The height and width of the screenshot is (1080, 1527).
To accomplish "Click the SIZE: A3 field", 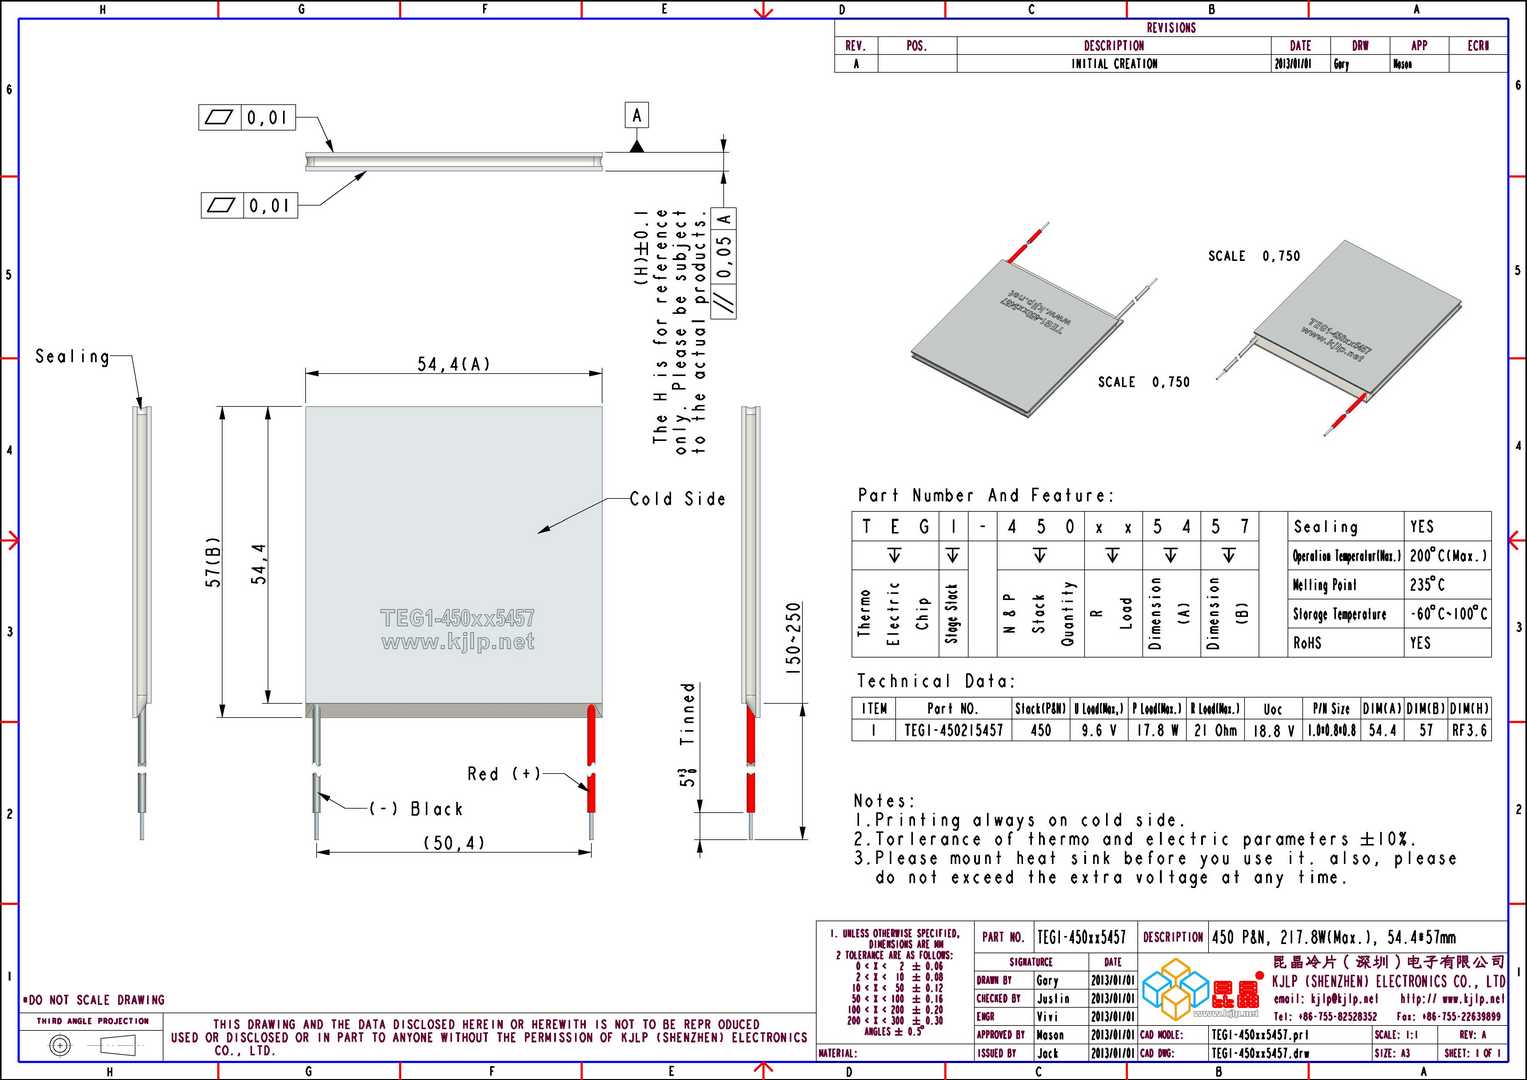I will (x=1391, y=1054).
